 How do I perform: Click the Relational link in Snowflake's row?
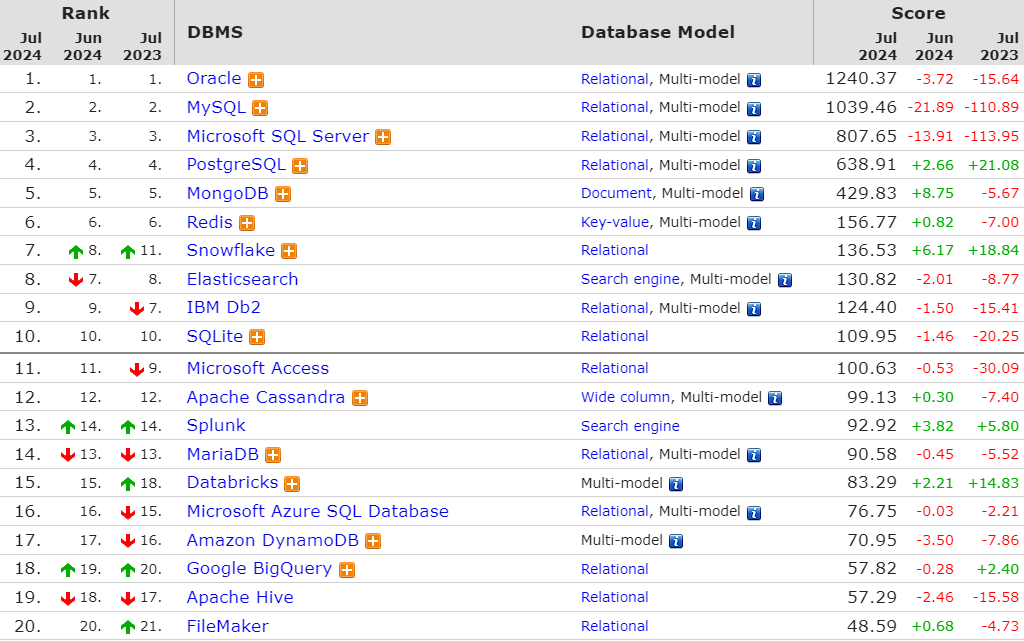(615, 251)
